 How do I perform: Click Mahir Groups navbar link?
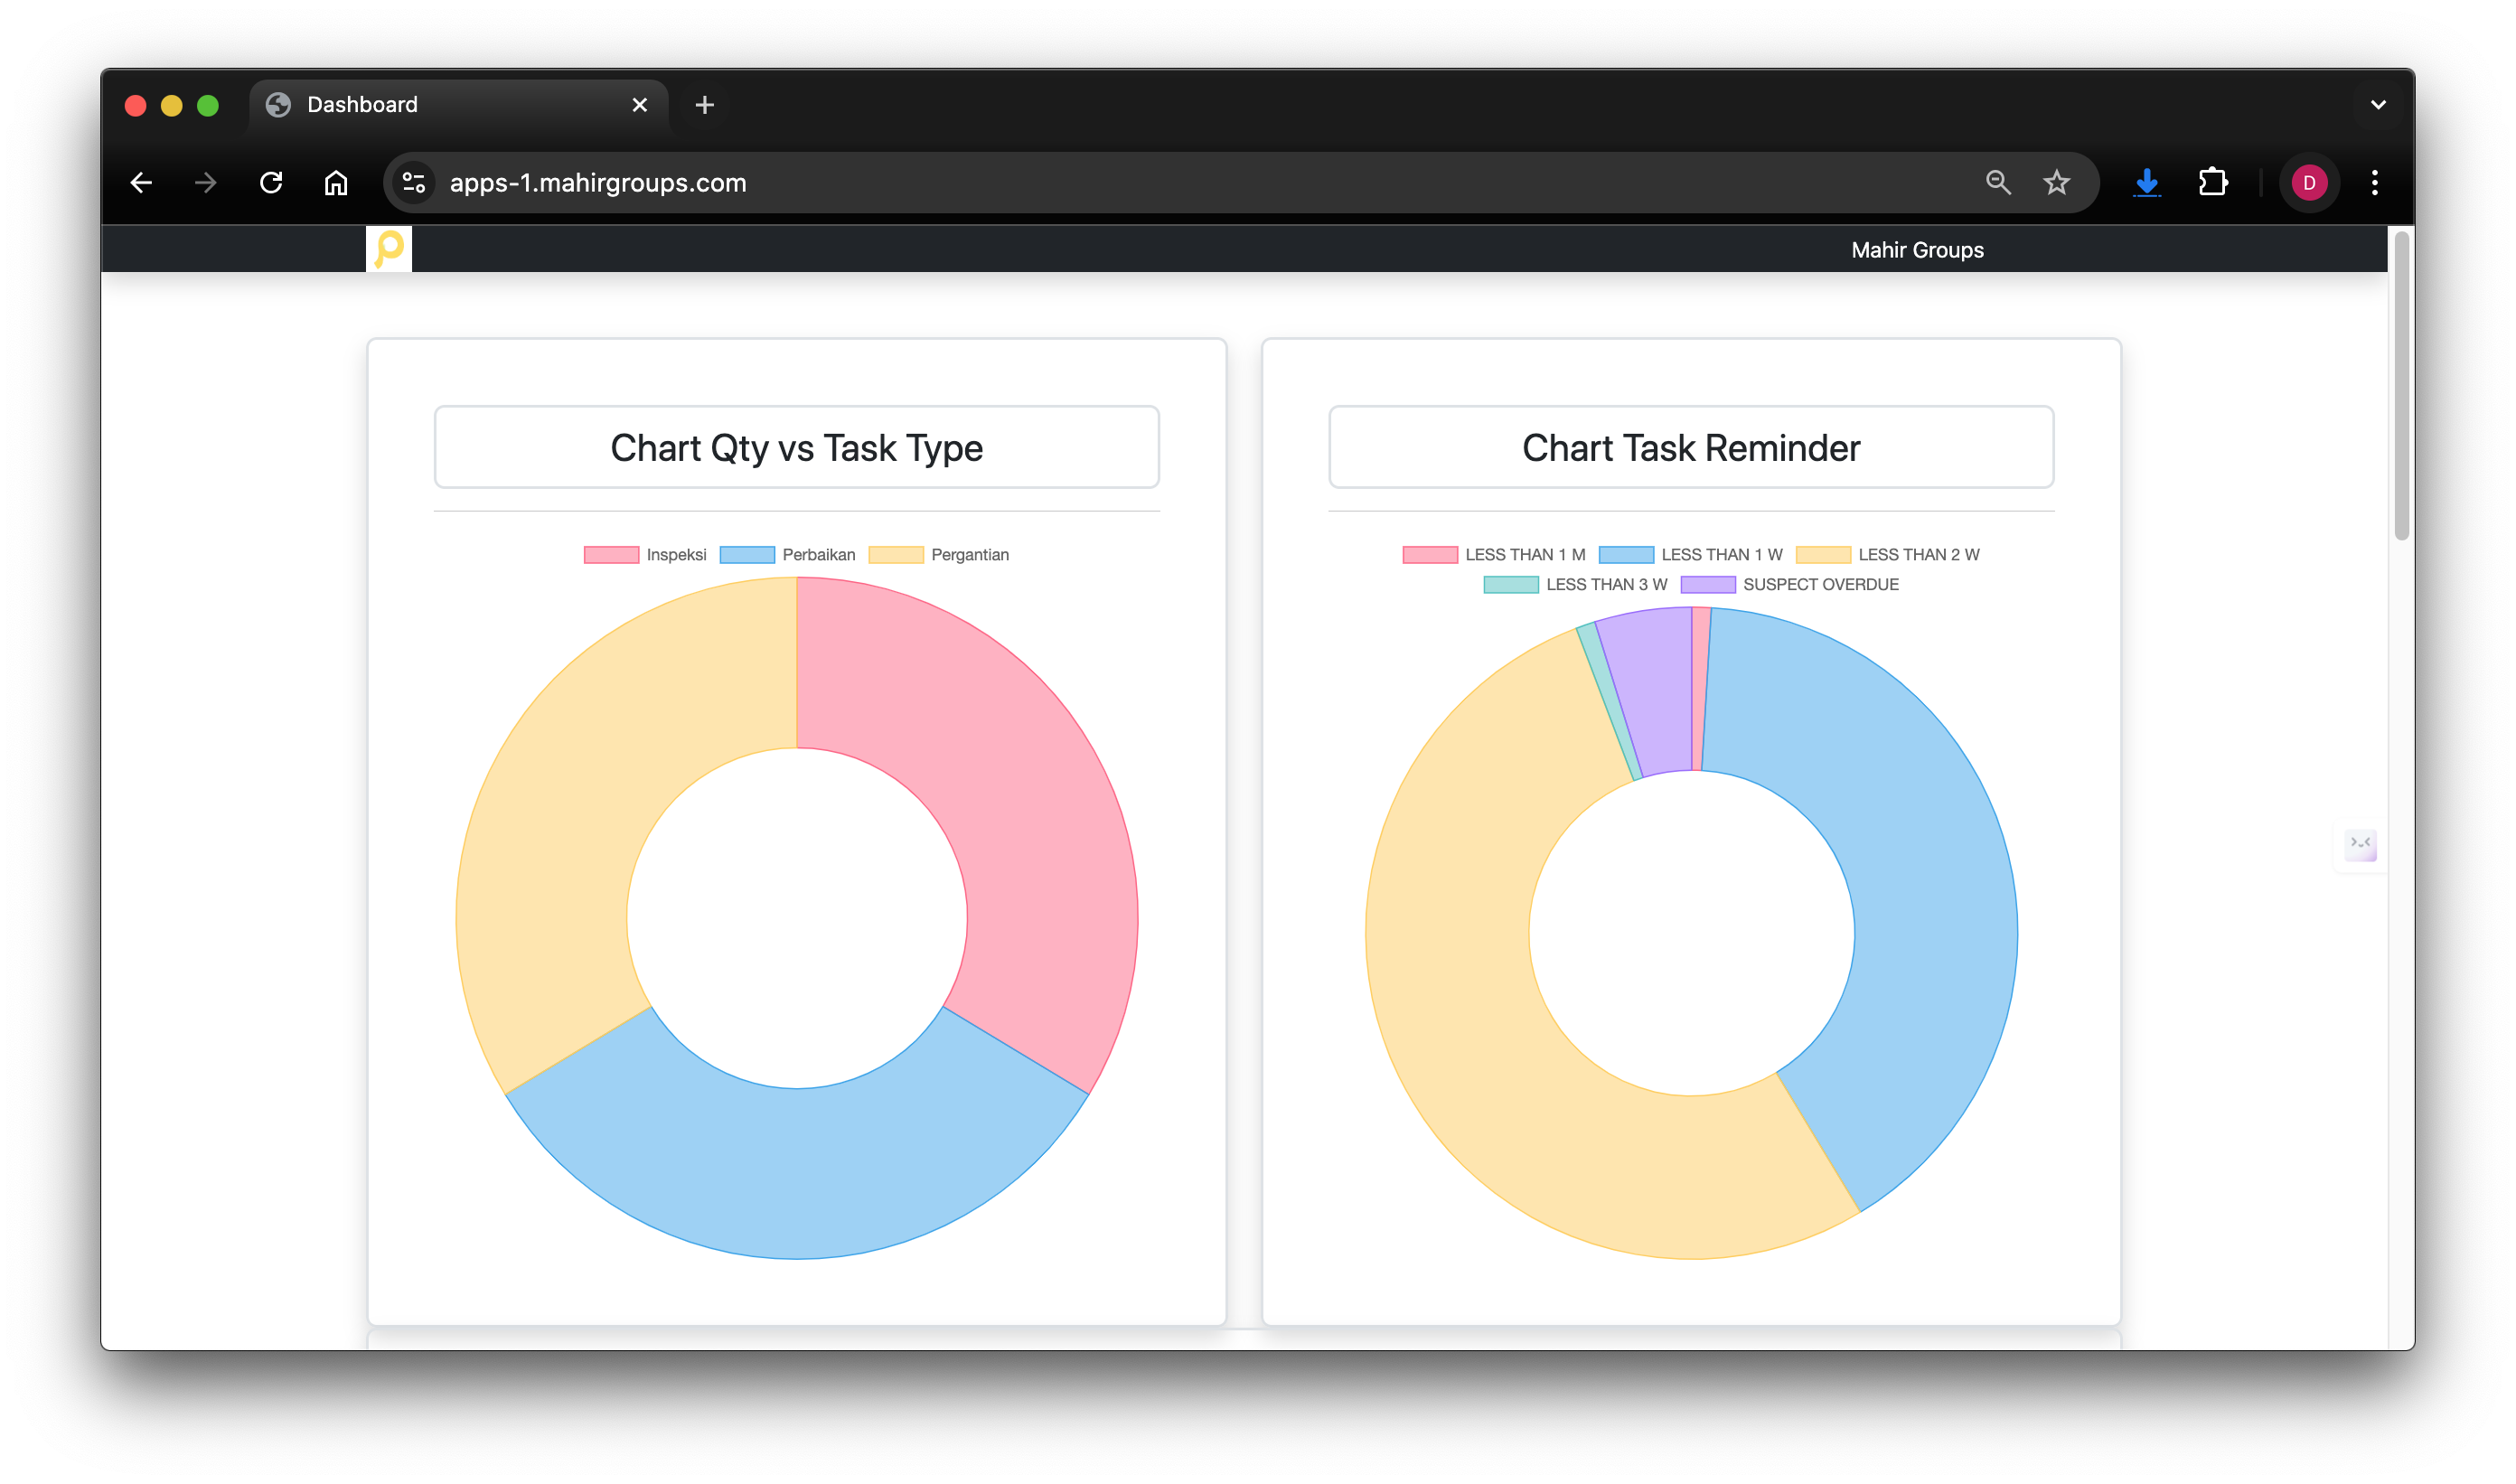1917,250
